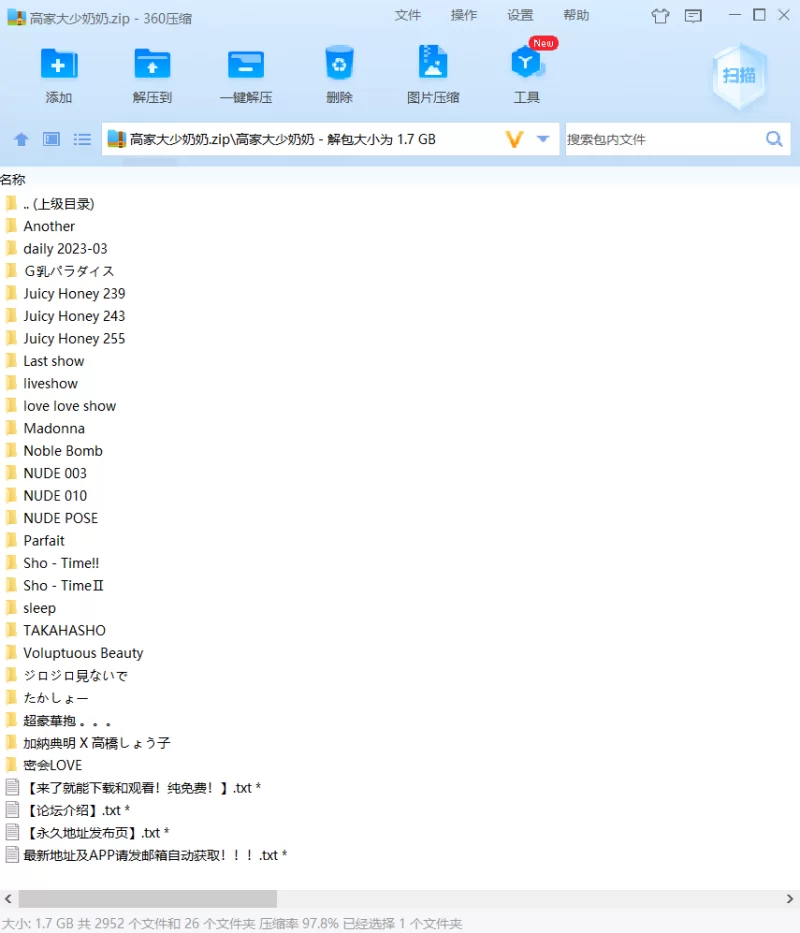The image size is (800, 933).
Task: Open the 帮助 menu
Action: 576,15
